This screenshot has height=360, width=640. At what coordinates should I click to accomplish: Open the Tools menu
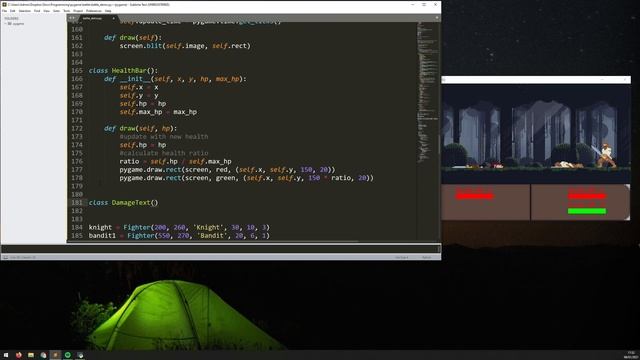click(67, 11)
